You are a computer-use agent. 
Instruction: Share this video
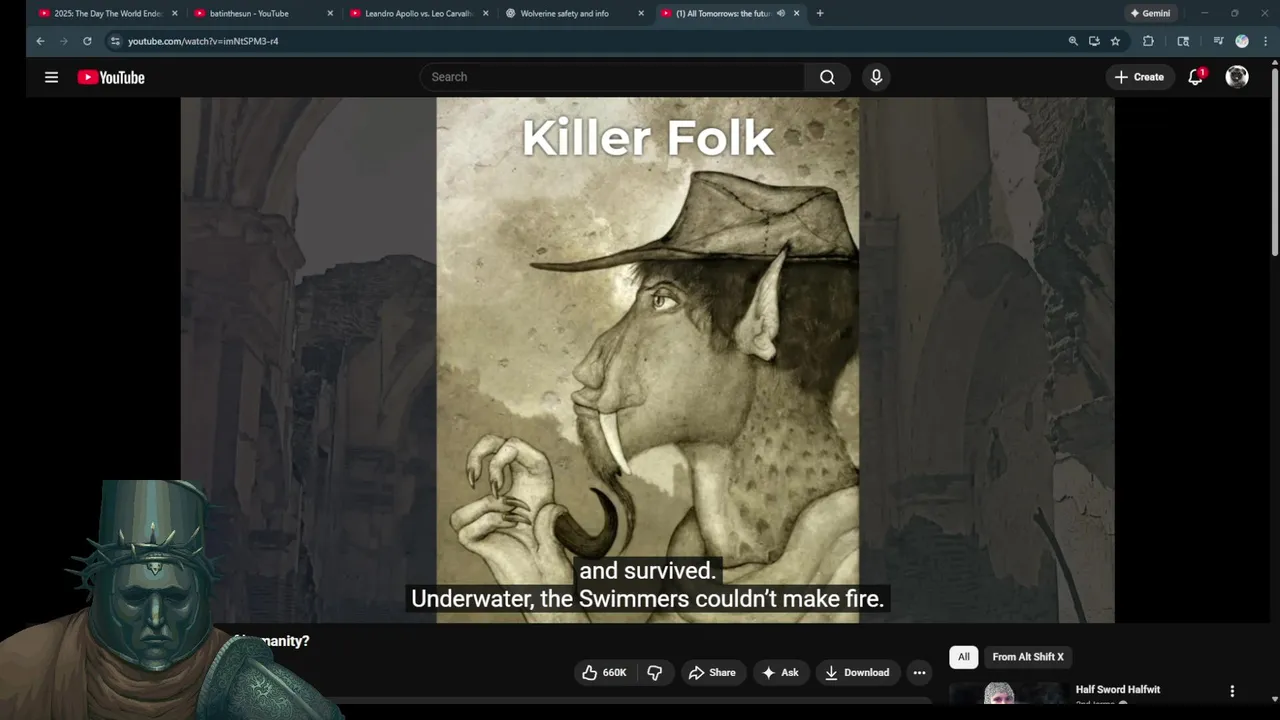[x=712, y=673]
